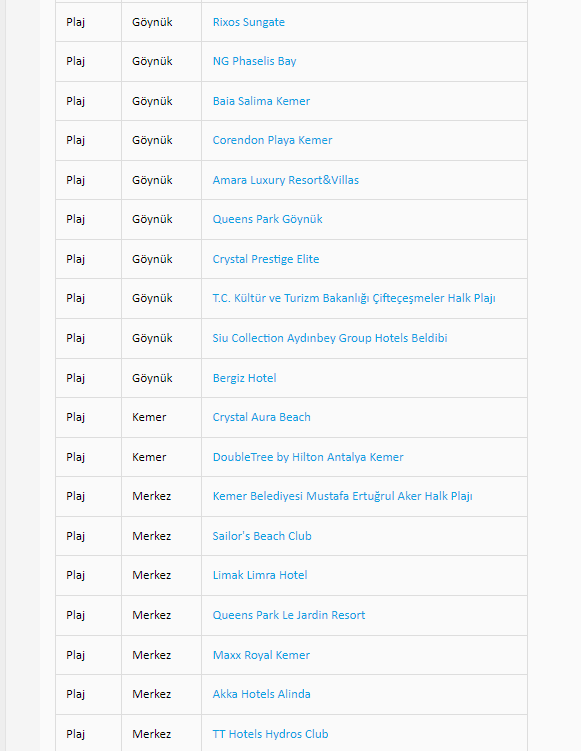Click the Bergiz Hotel link
The width and height of the screenshot is (581, 751).
tap(244, 378)
